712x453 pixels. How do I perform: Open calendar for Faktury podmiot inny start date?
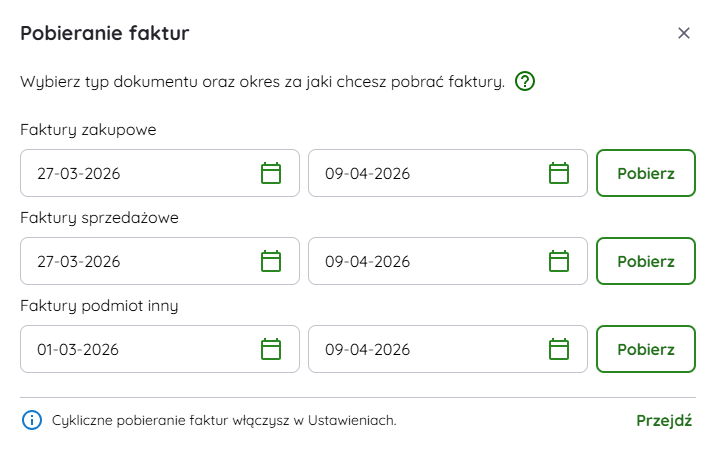(x=270, y=349)
